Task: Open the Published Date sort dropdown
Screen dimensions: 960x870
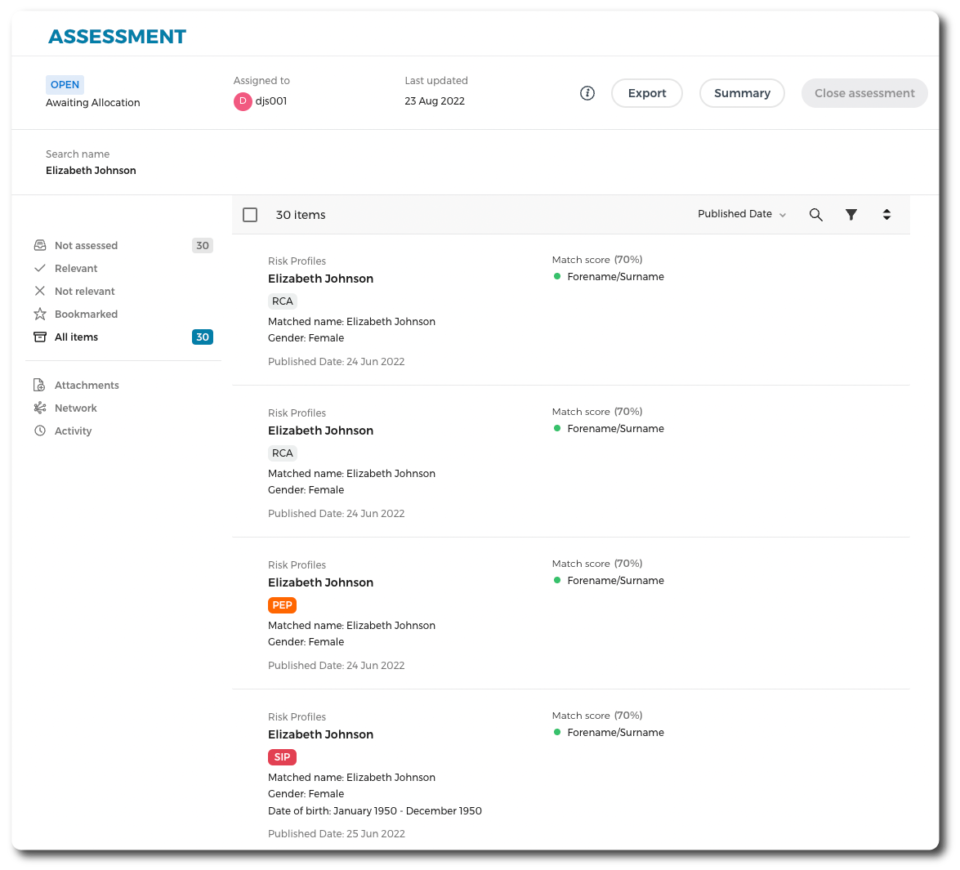Action: point(740,214)
